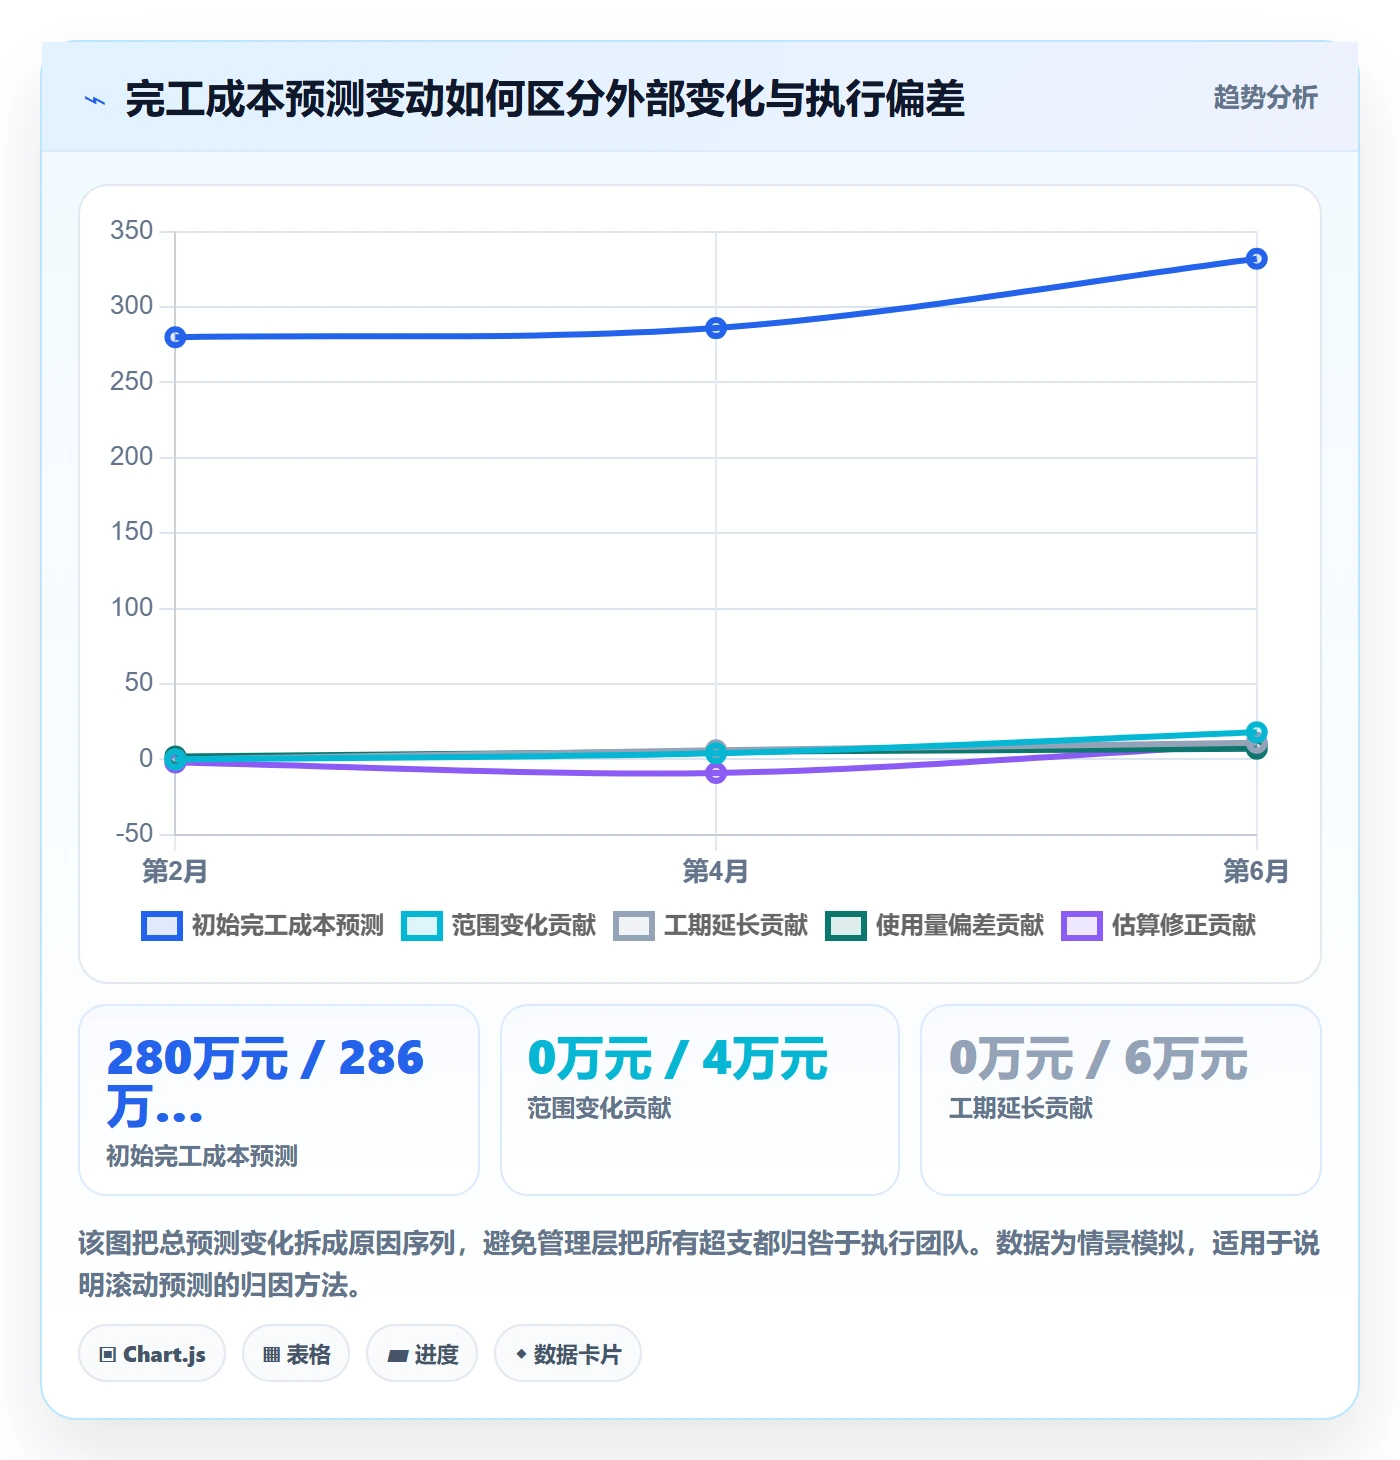1400x1460 pixels.
Task: Open the 工期延长贡献 data card
Action: (1121, 1100)
